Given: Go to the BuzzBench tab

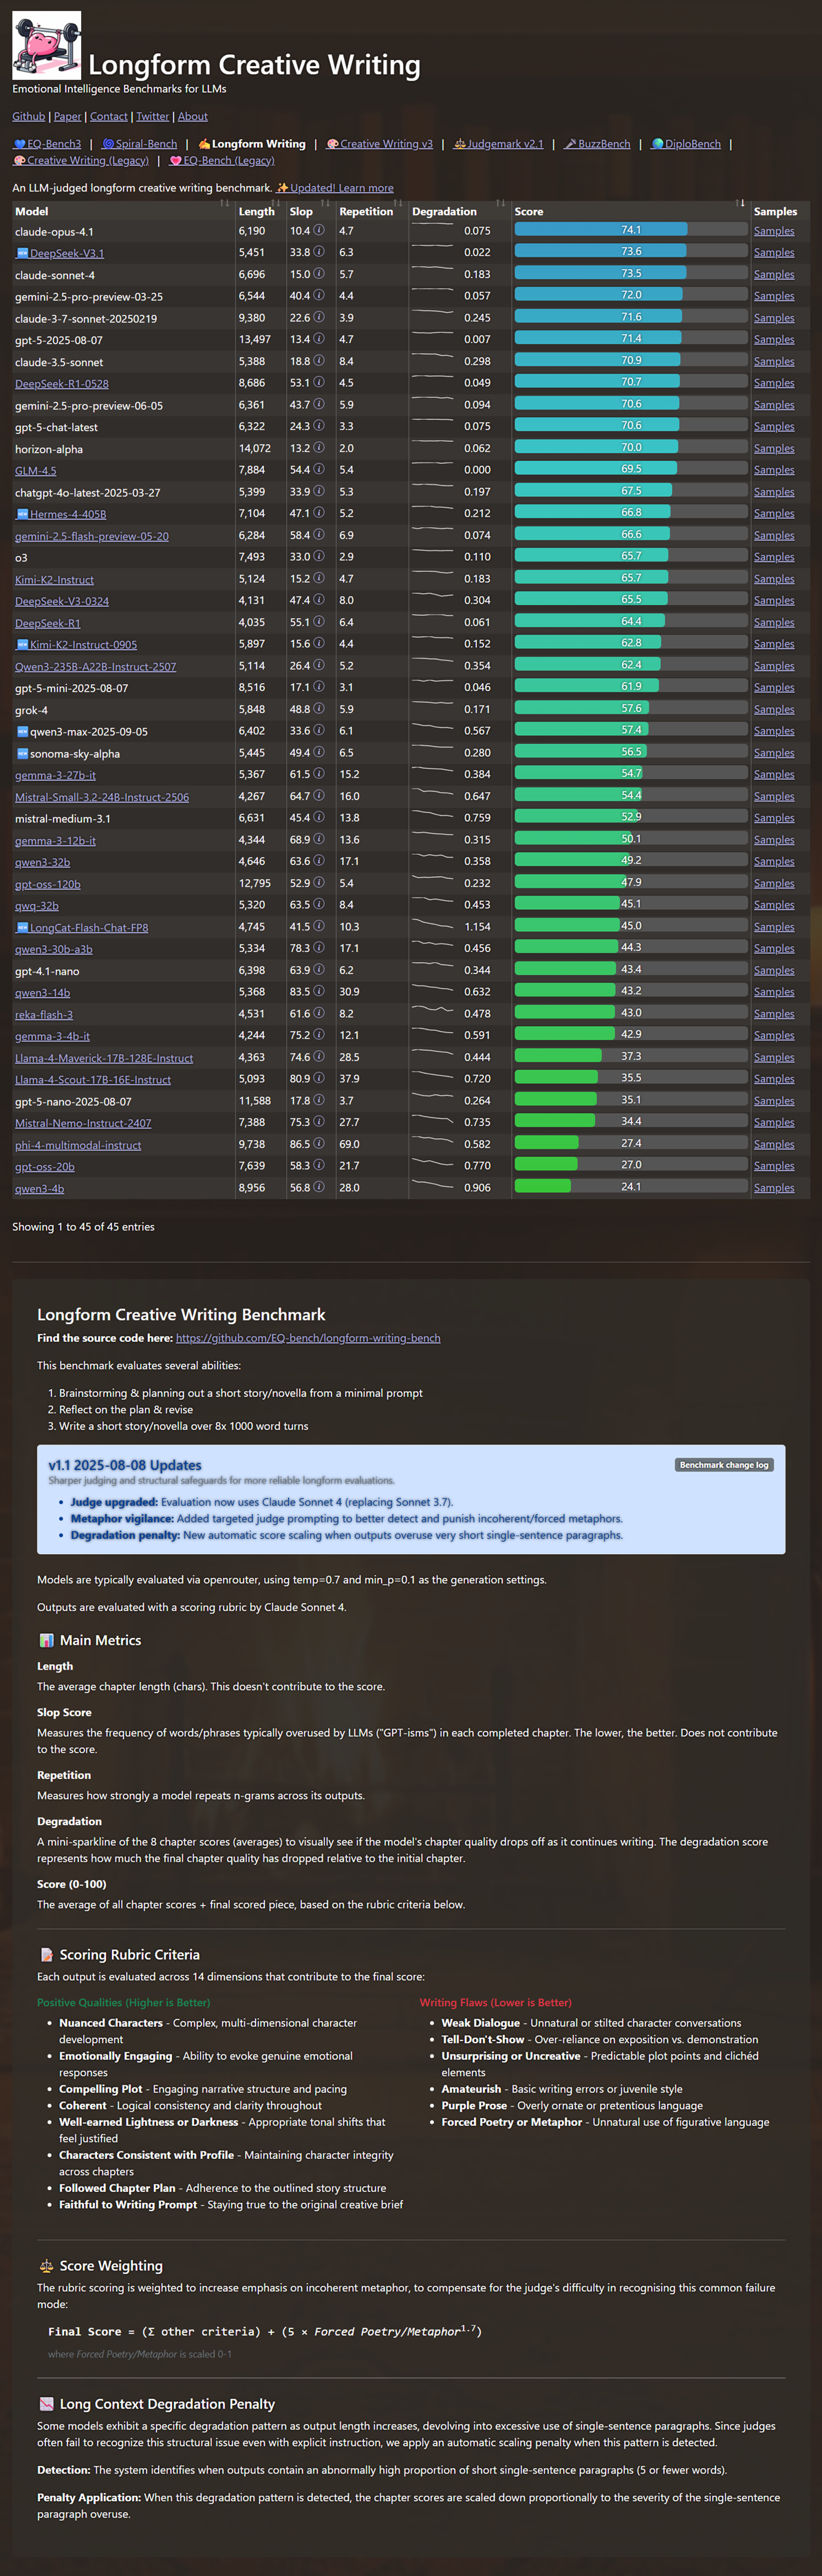Looking at the screenshot, I should coord(597,144).
